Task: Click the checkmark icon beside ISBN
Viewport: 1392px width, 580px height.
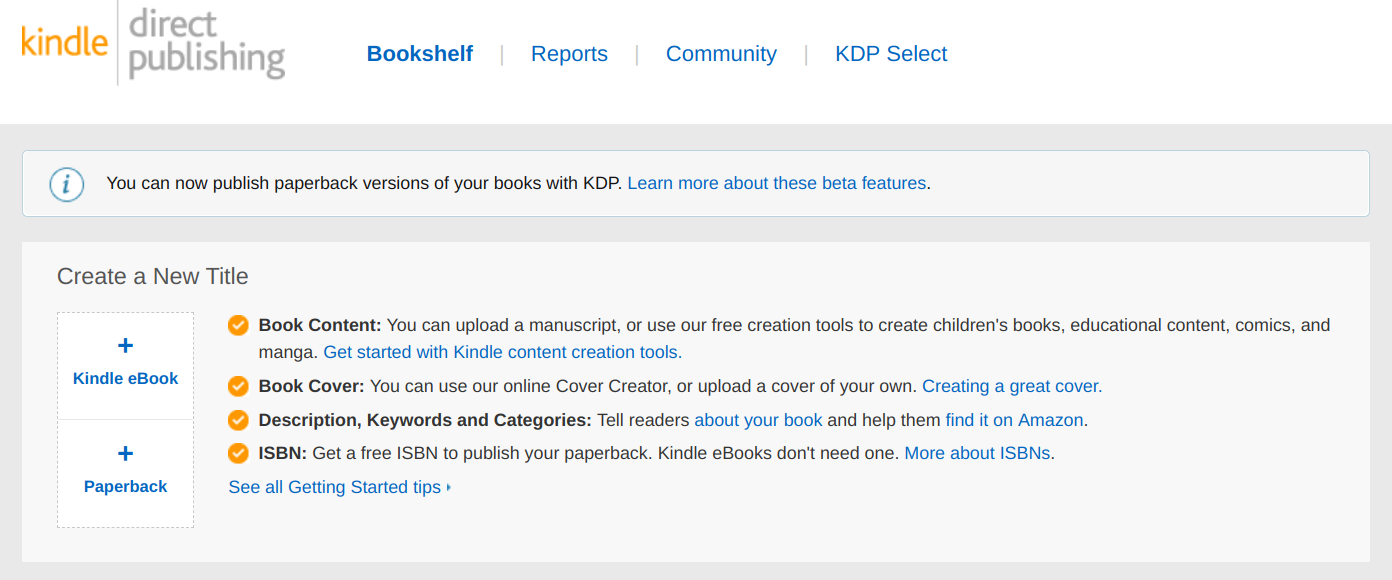Action: pos(238,453)
